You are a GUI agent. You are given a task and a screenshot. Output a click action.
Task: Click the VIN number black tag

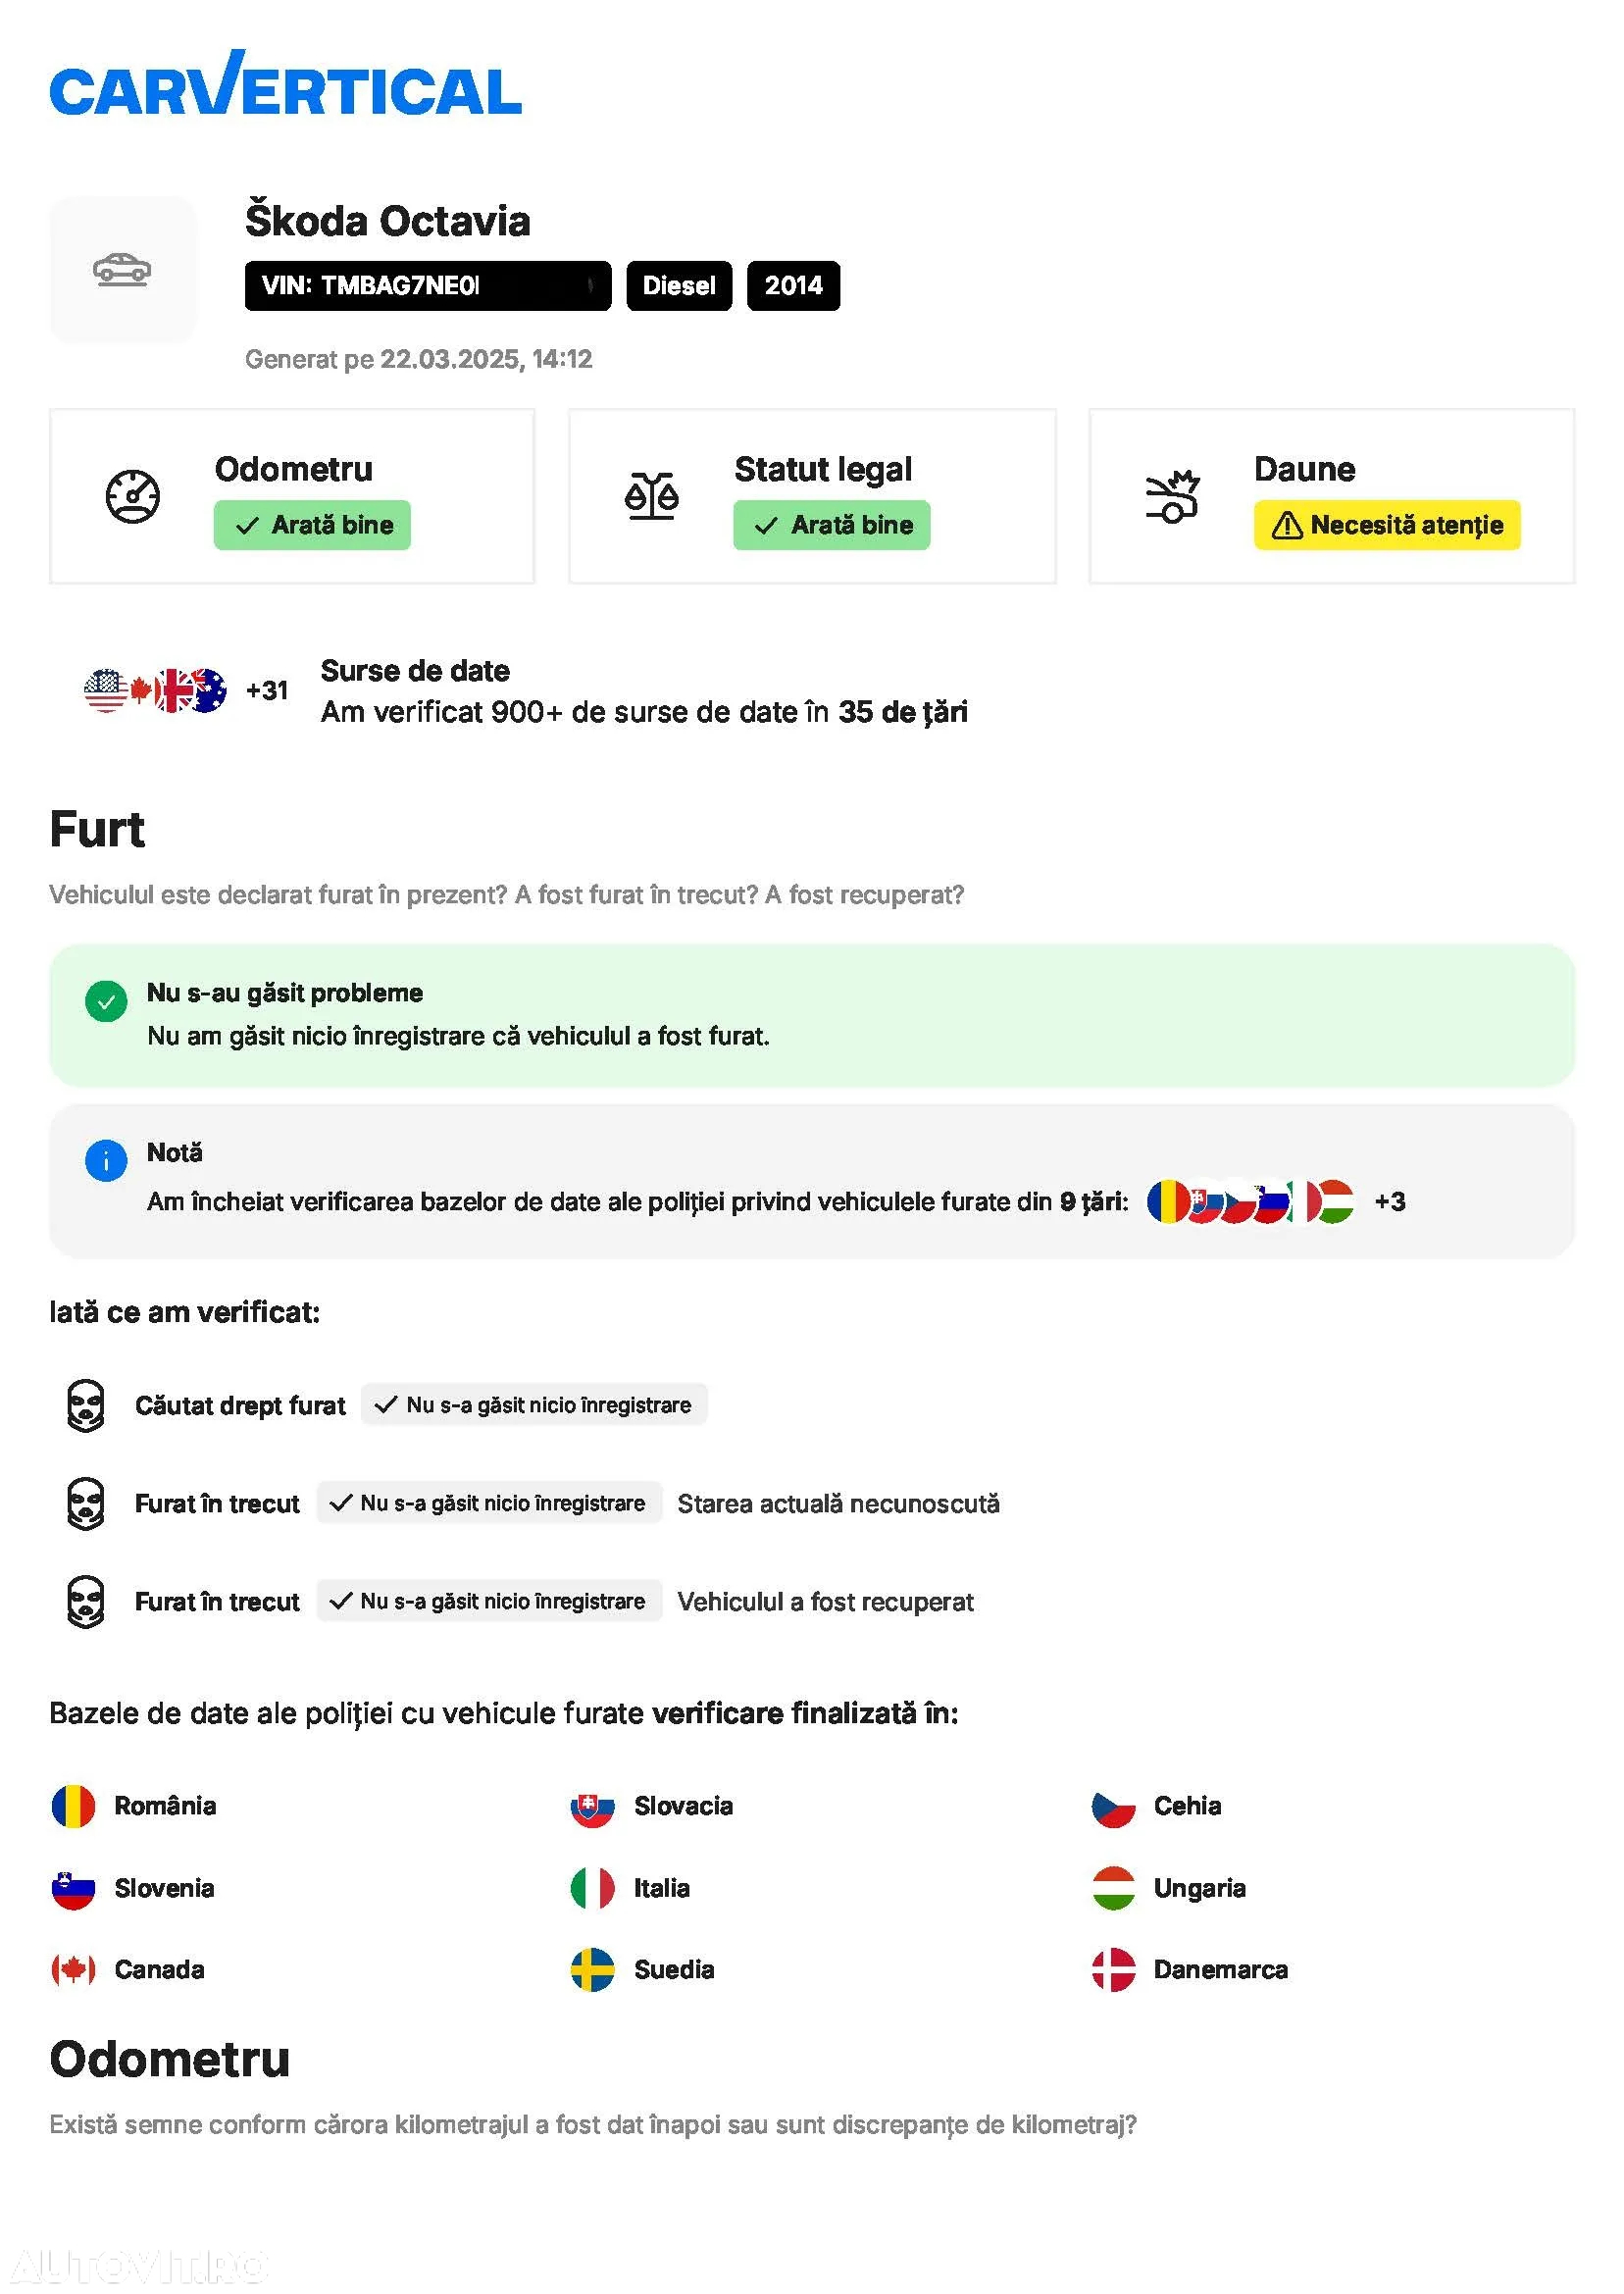pyautogui.click(x=428, y=286)
